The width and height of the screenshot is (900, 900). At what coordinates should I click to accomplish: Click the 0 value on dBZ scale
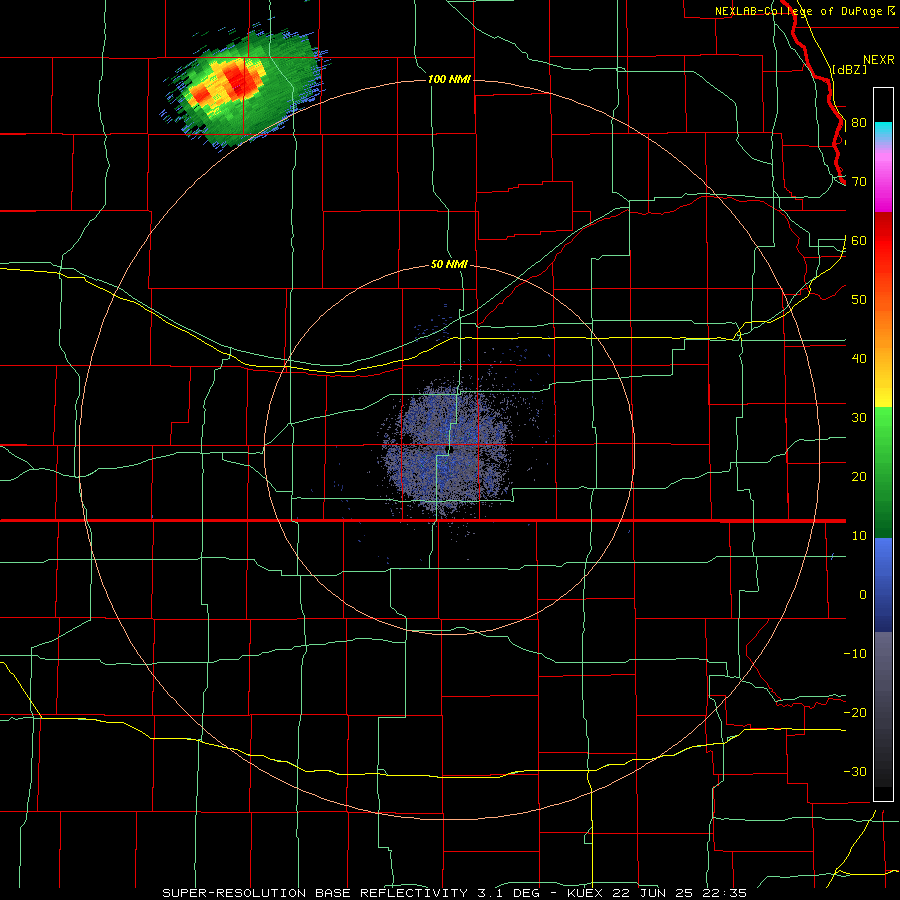[863, 595]
